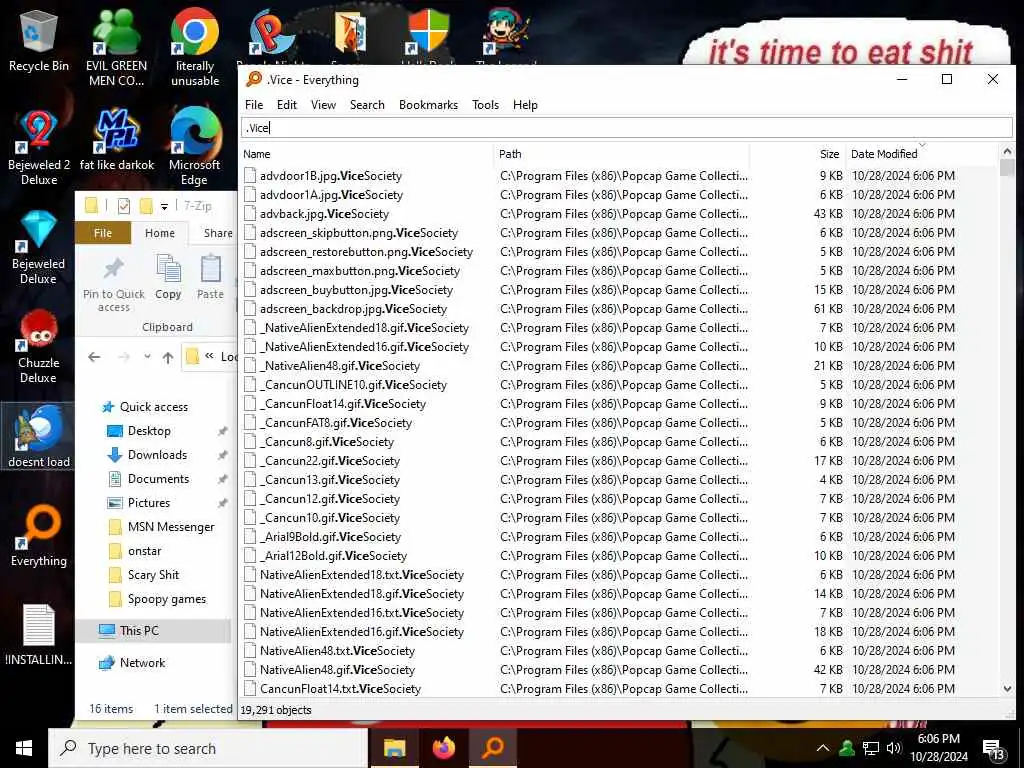Open the Bejeweled 2 Deluxe shortcut
Viewport: 1024px width, 768px height.
39,148
